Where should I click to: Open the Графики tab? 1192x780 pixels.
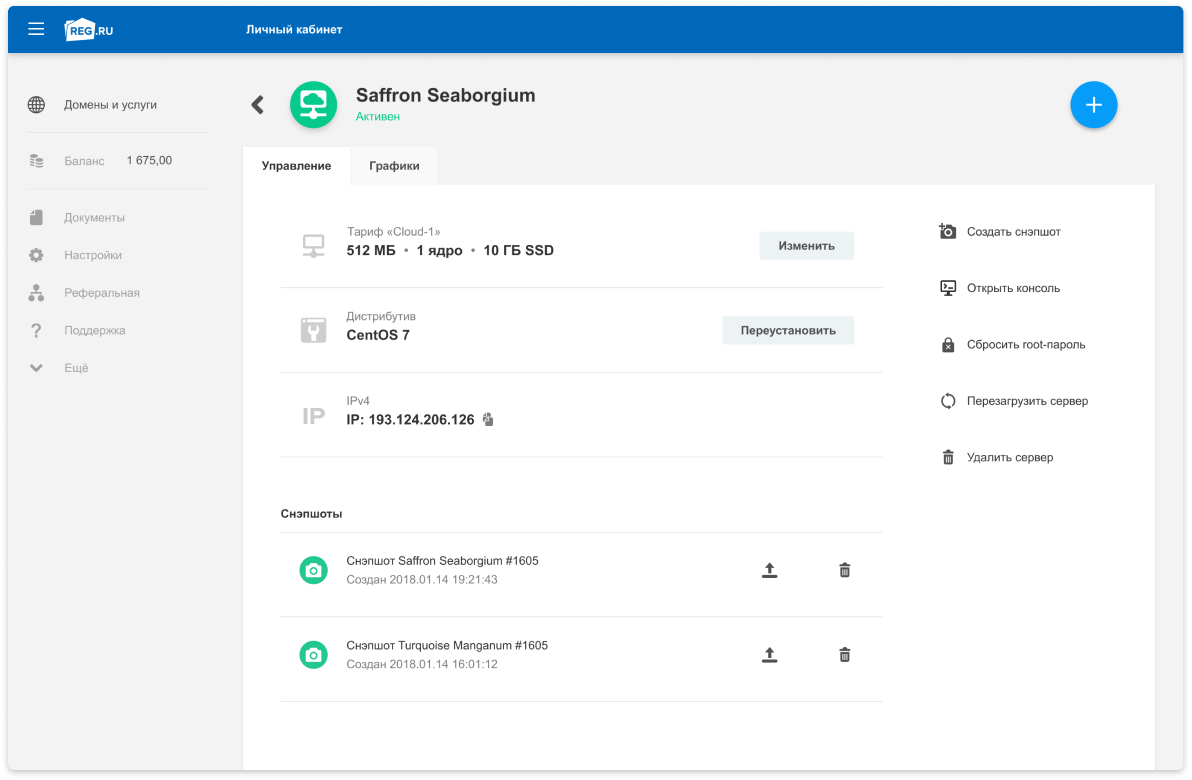tap(394, 166)
